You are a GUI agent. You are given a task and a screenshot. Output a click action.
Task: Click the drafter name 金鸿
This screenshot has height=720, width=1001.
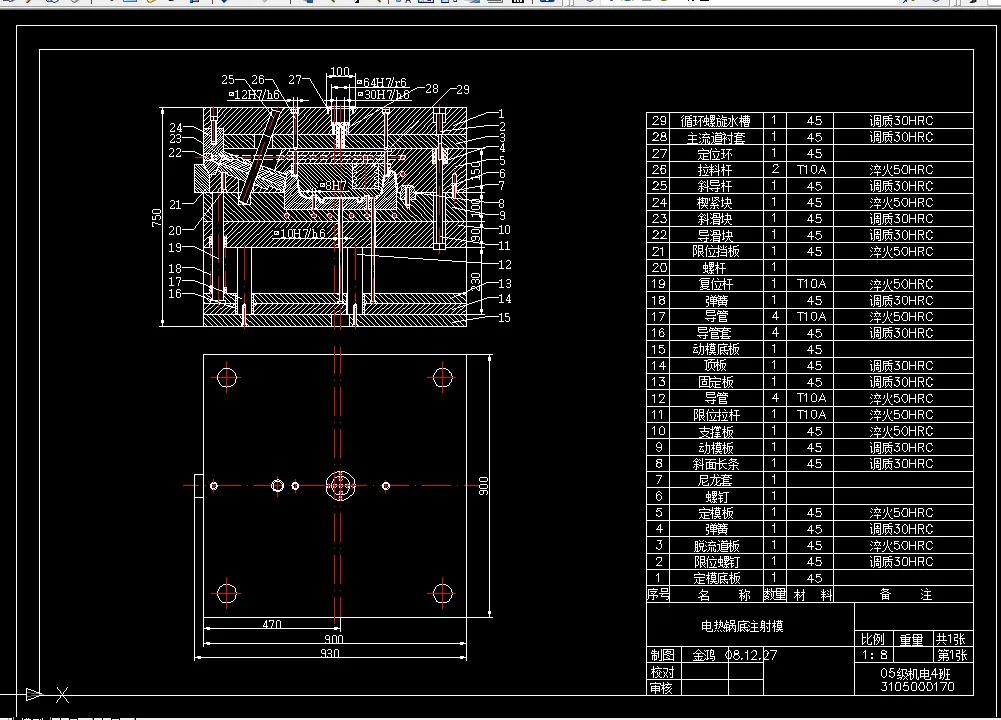[x=704, y=655]
